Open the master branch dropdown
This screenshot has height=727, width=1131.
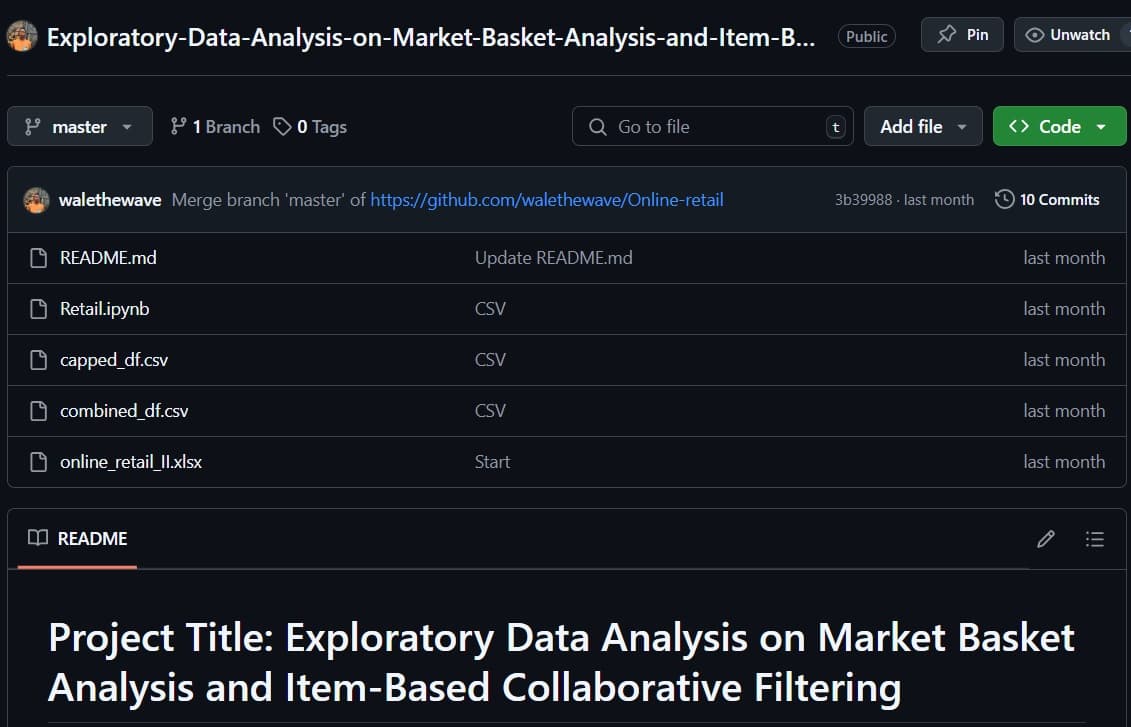pyautogui.click(x=80, y=126)
